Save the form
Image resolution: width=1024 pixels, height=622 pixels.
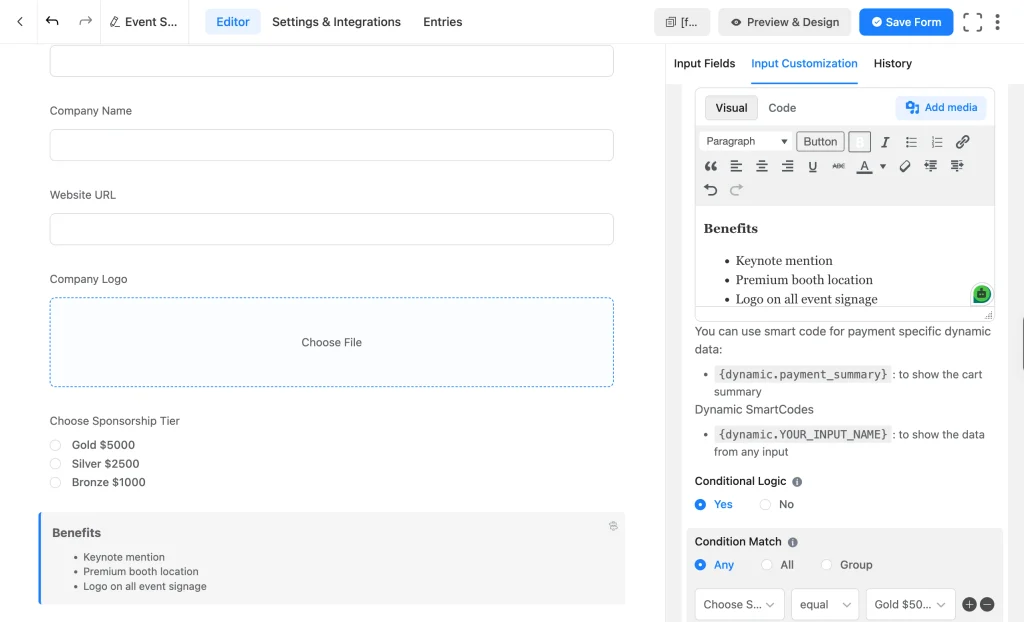pyautogui.click(x=906, y=22)
